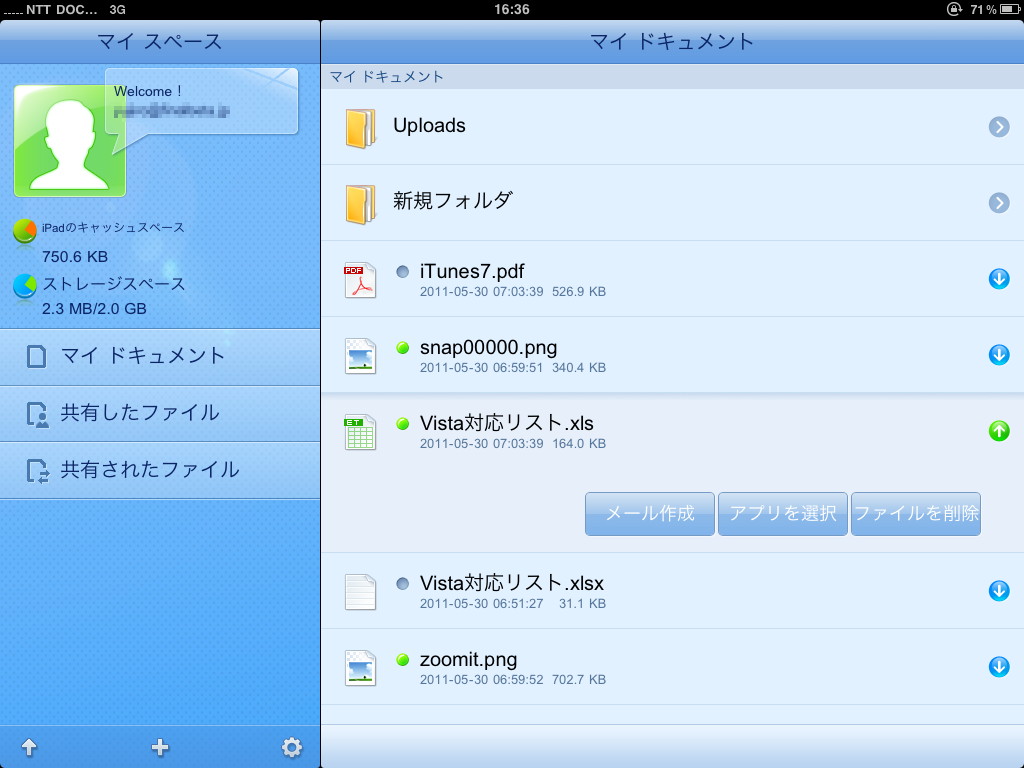Tap ファイルを削除 to delete the file
Viewport: 1024px width, 768px height.
click(915, 513)
